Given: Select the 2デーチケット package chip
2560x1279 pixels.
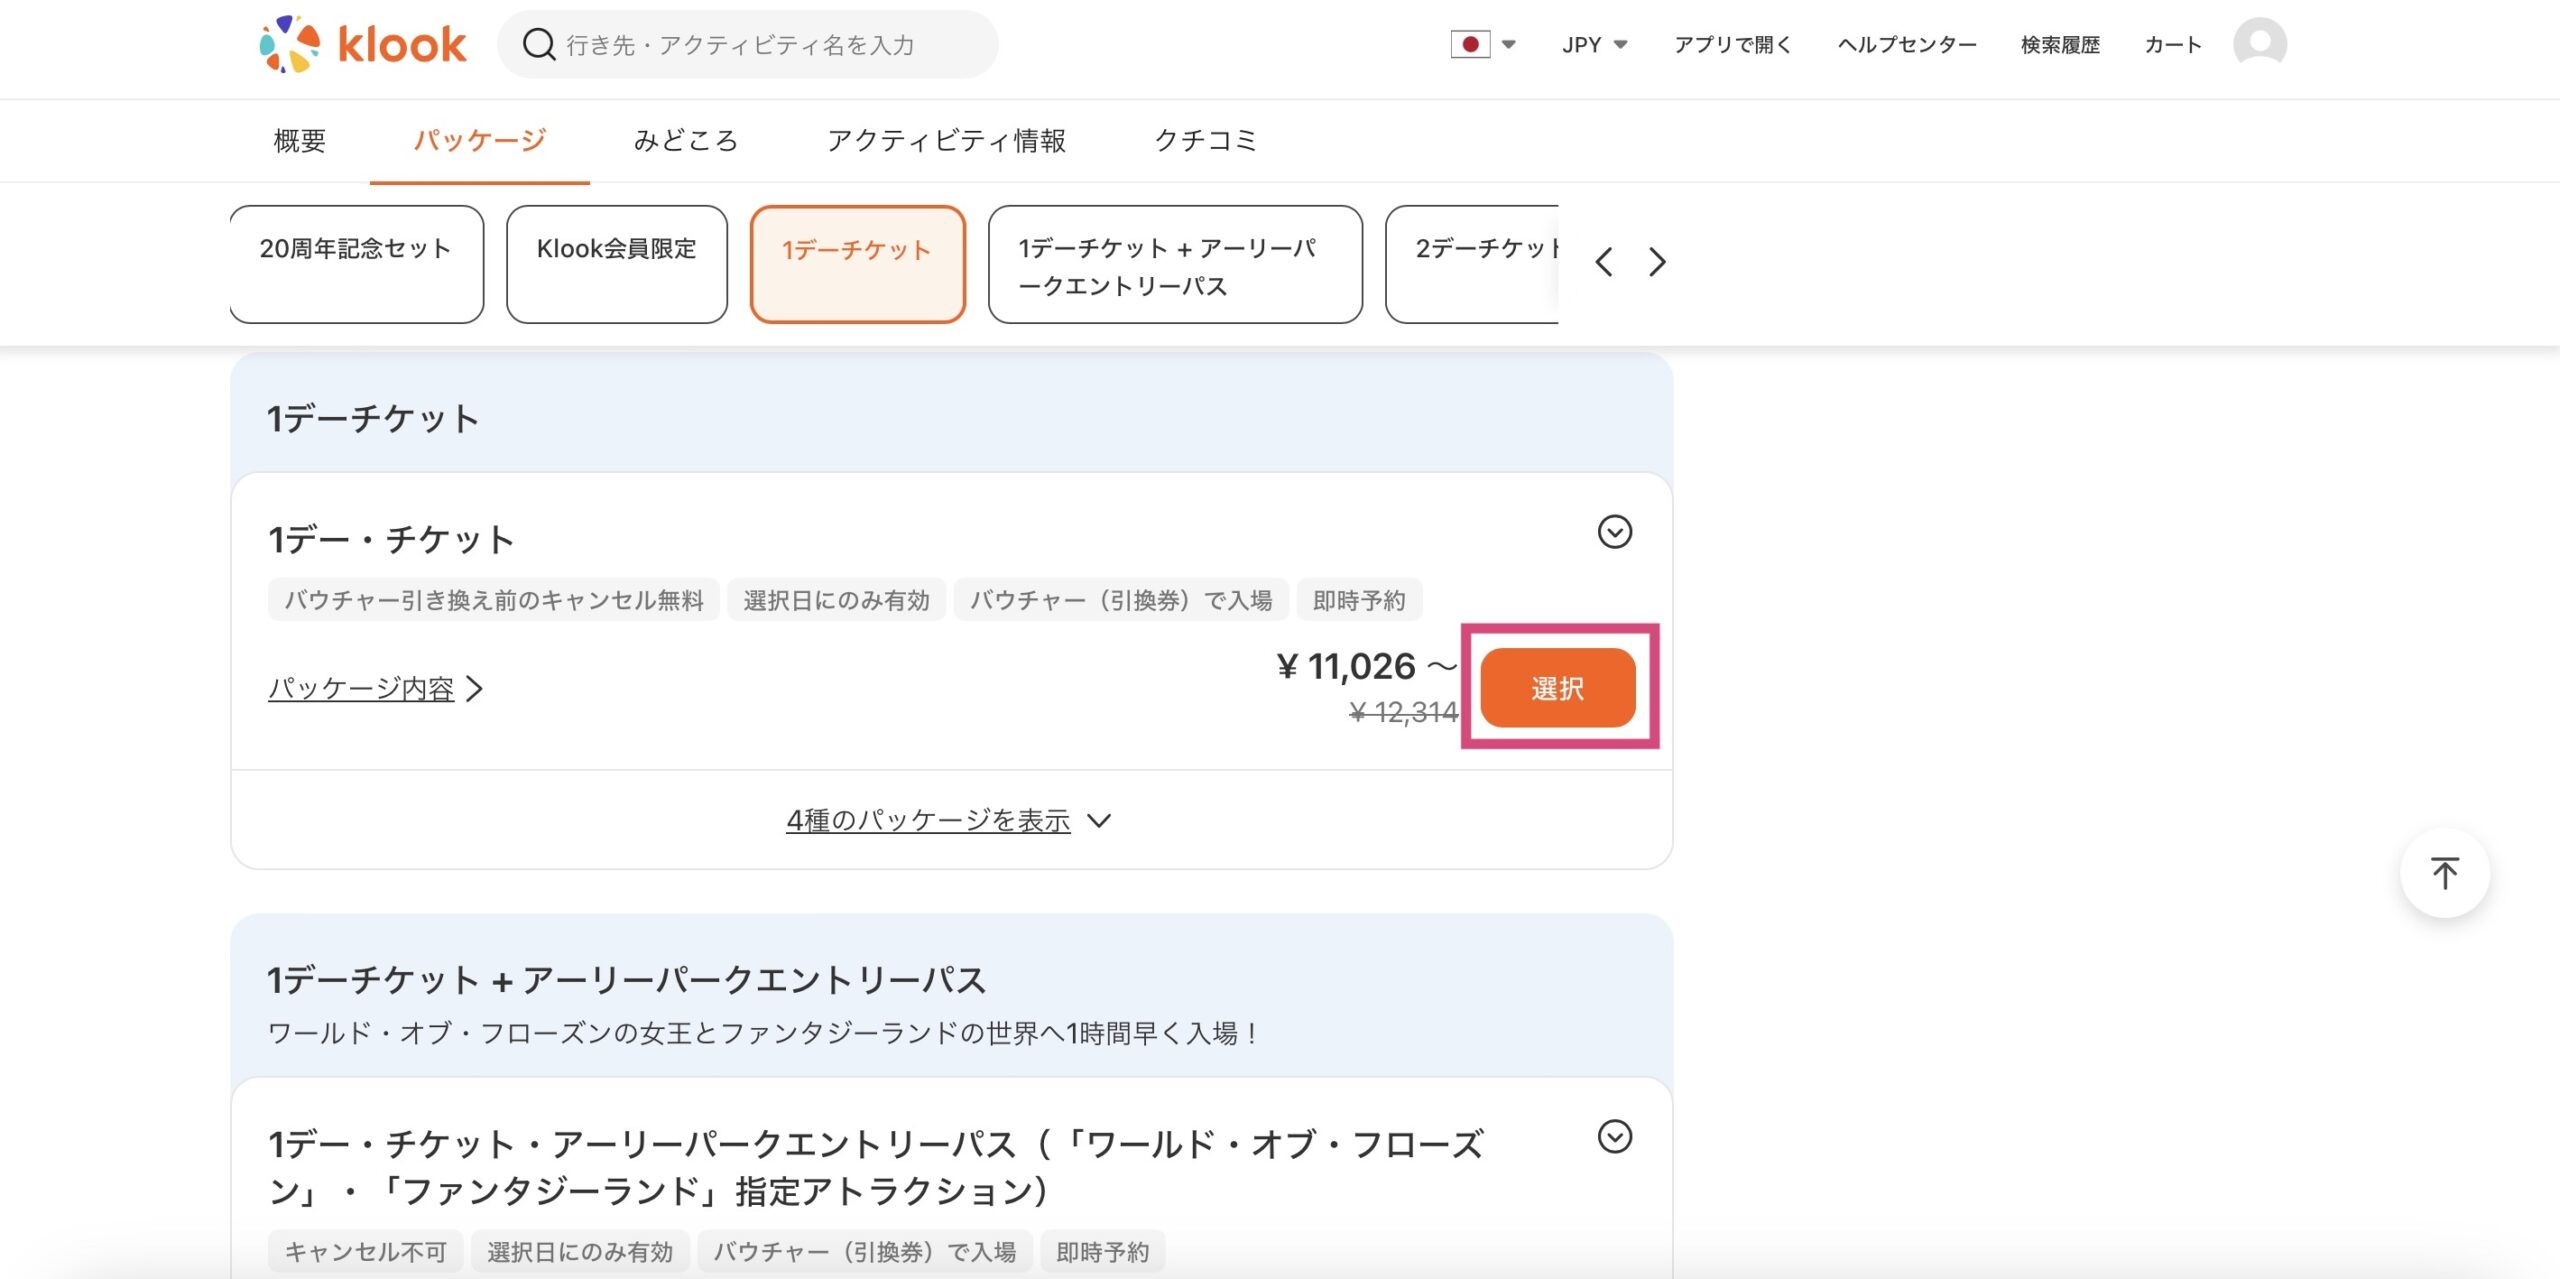Looking at the screenshot, I should tap(1472, 264).
